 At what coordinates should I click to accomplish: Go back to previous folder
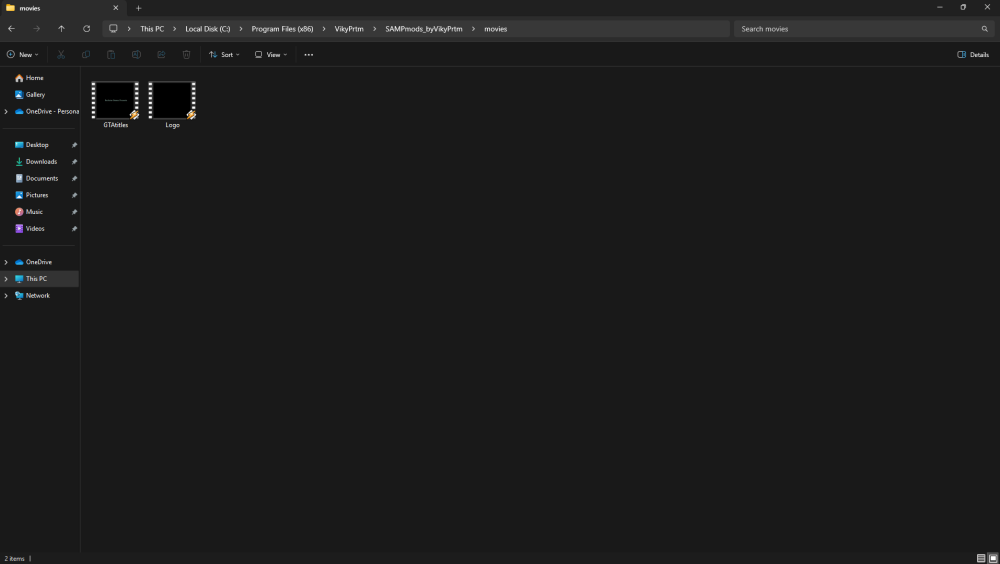(11, 29)
